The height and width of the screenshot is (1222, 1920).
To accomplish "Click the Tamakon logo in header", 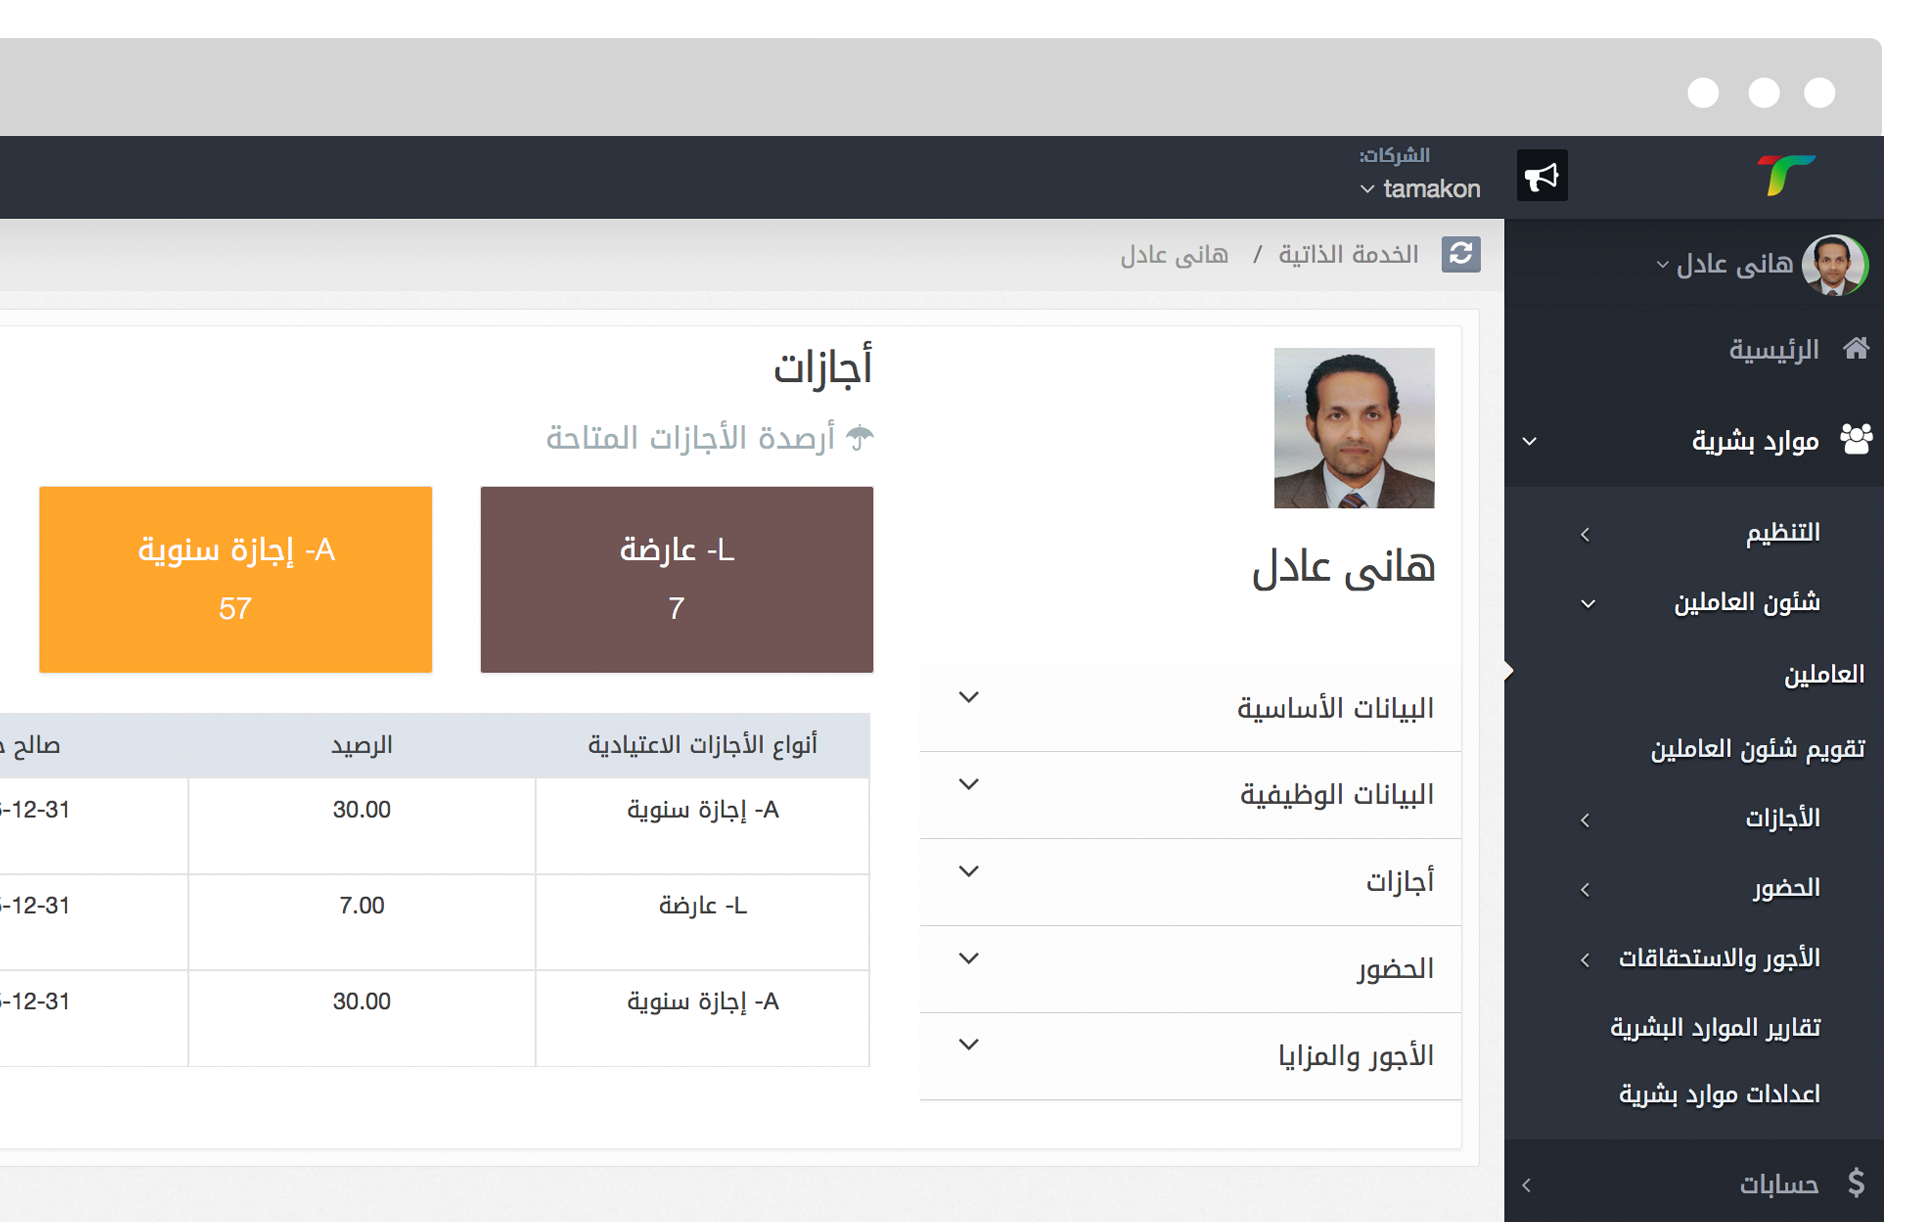I will (x=1786, y=175).
